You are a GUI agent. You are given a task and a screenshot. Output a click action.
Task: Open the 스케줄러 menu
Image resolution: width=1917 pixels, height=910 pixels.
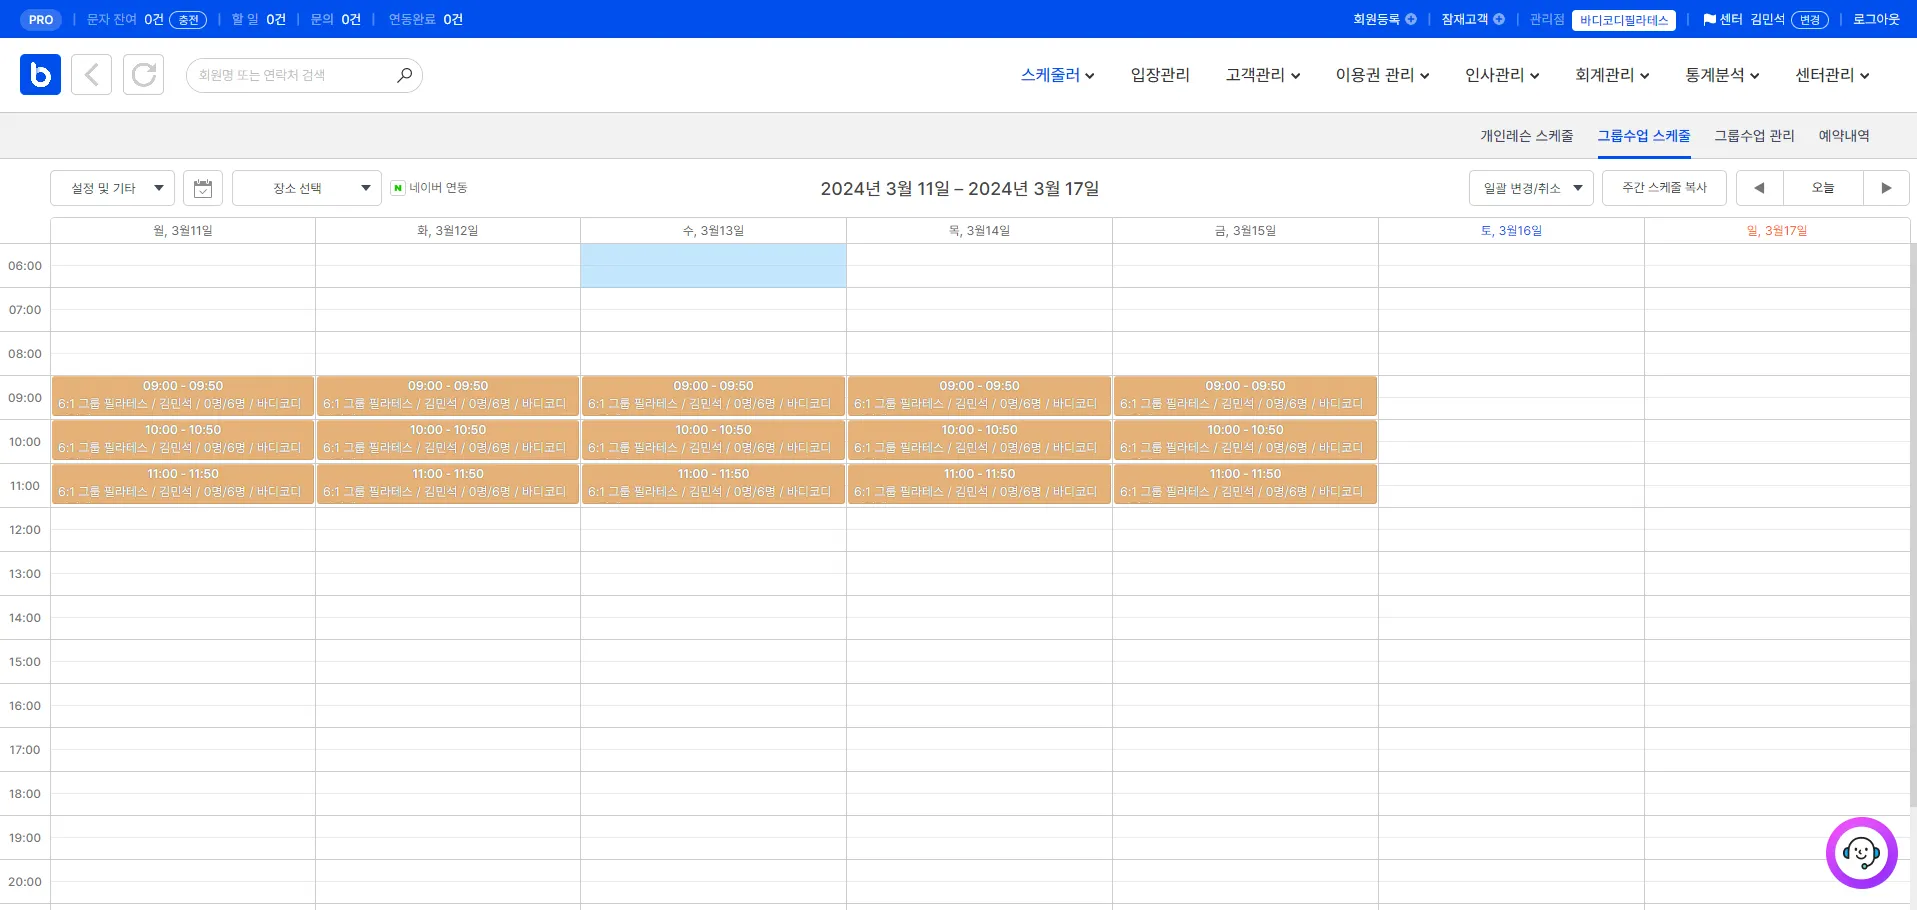1057,75
